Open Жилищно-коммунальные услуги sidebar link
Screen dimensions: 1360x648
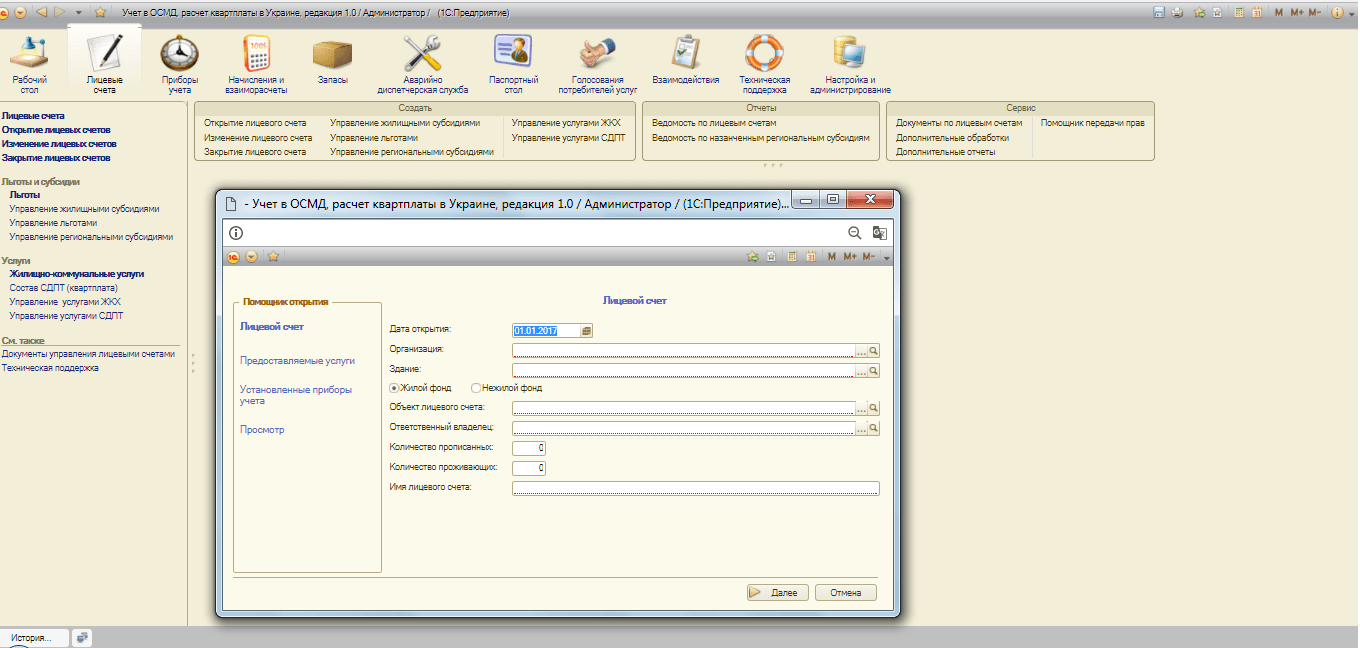77,273
